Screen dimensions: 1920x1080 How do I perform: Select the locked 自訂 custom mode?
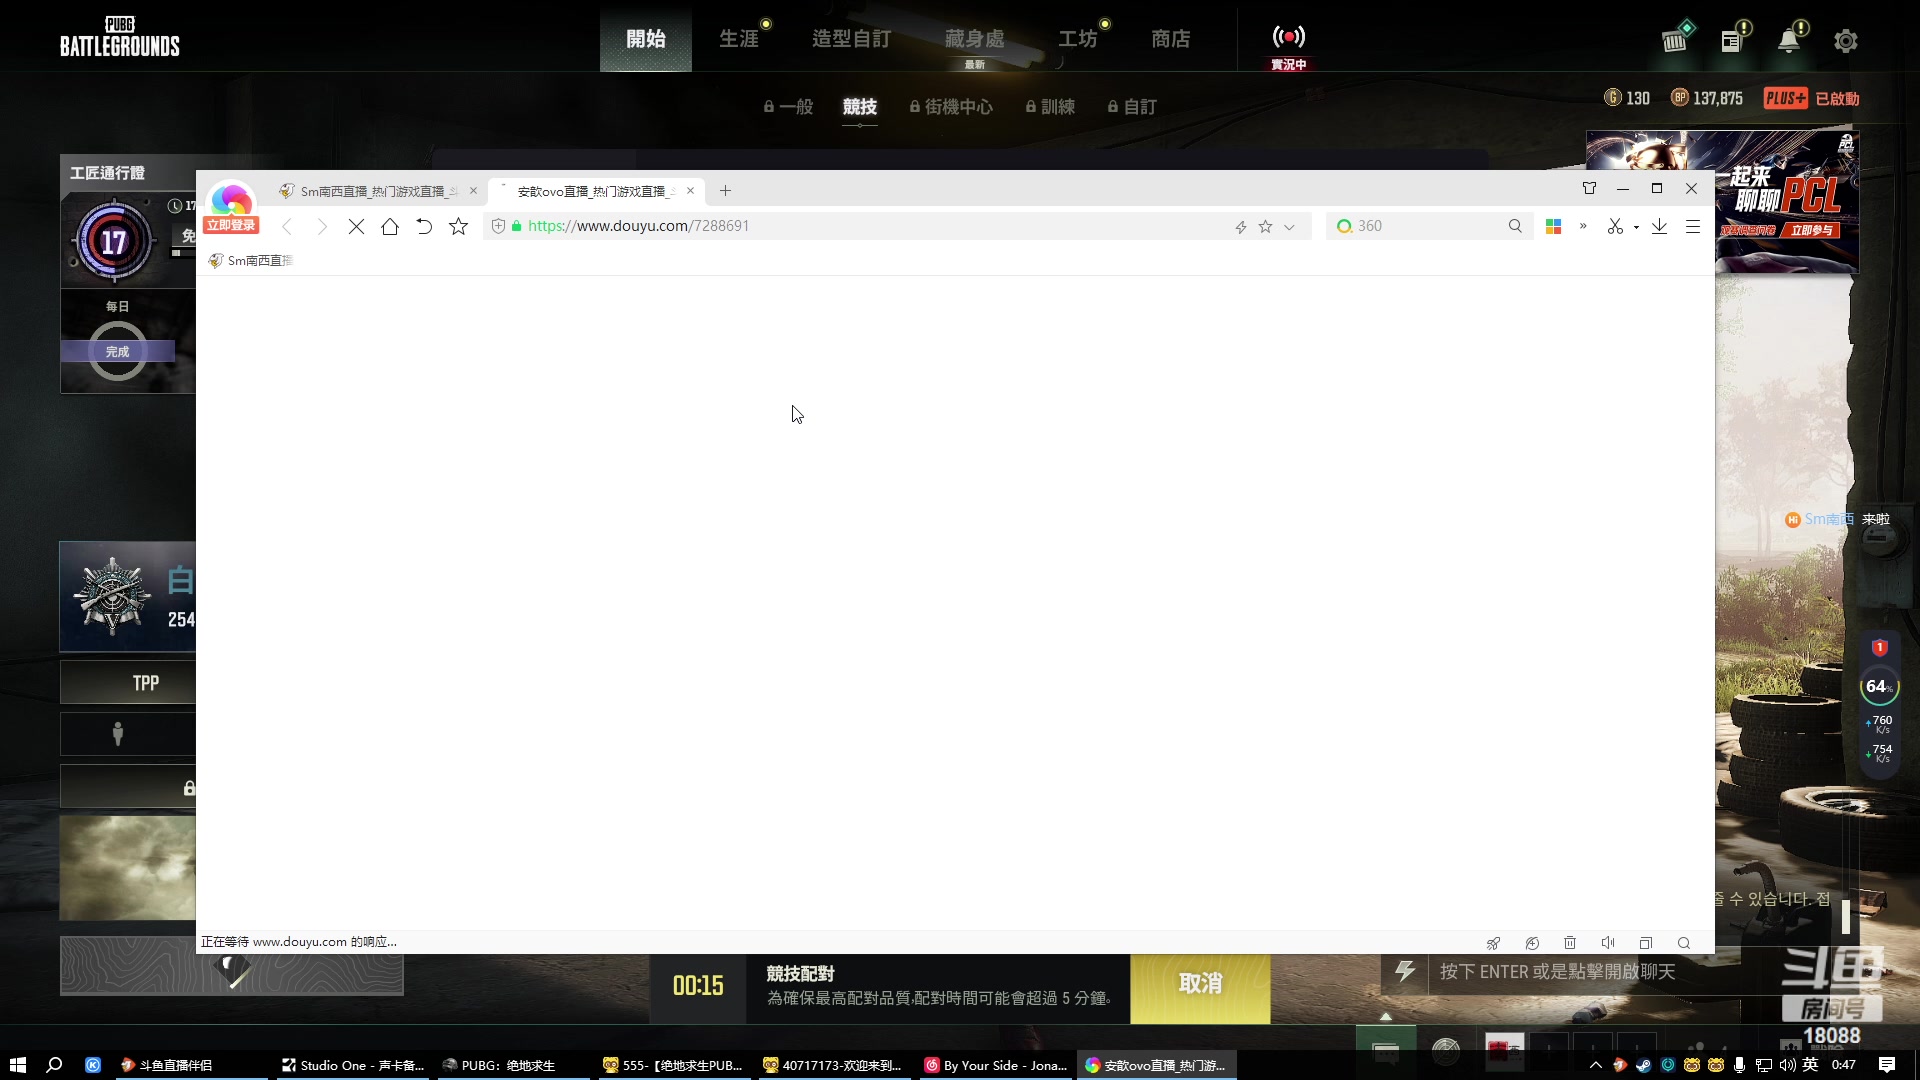click(1132, 107)
